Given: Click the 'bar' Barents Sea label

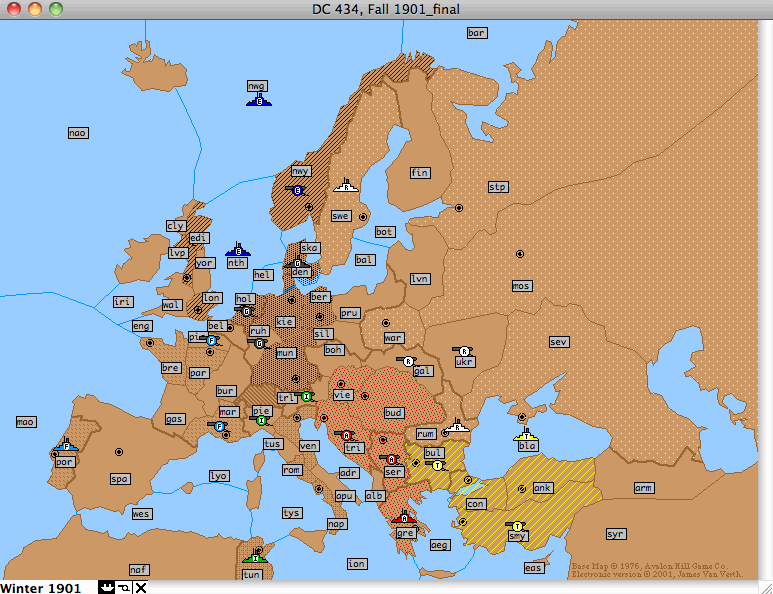Looking at the screenshot, I should [x=477, y=33].
